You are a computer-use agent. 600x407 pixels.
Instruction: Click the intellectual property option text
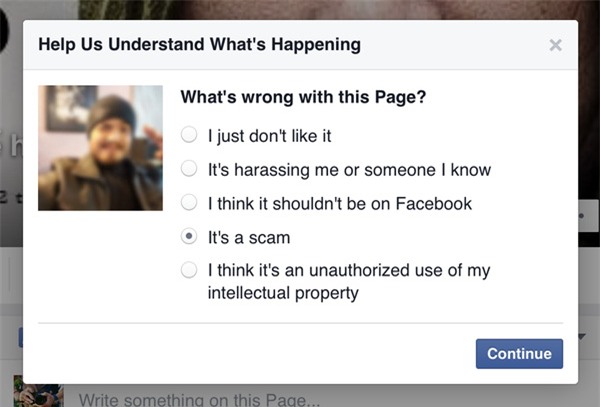point(348,282)
